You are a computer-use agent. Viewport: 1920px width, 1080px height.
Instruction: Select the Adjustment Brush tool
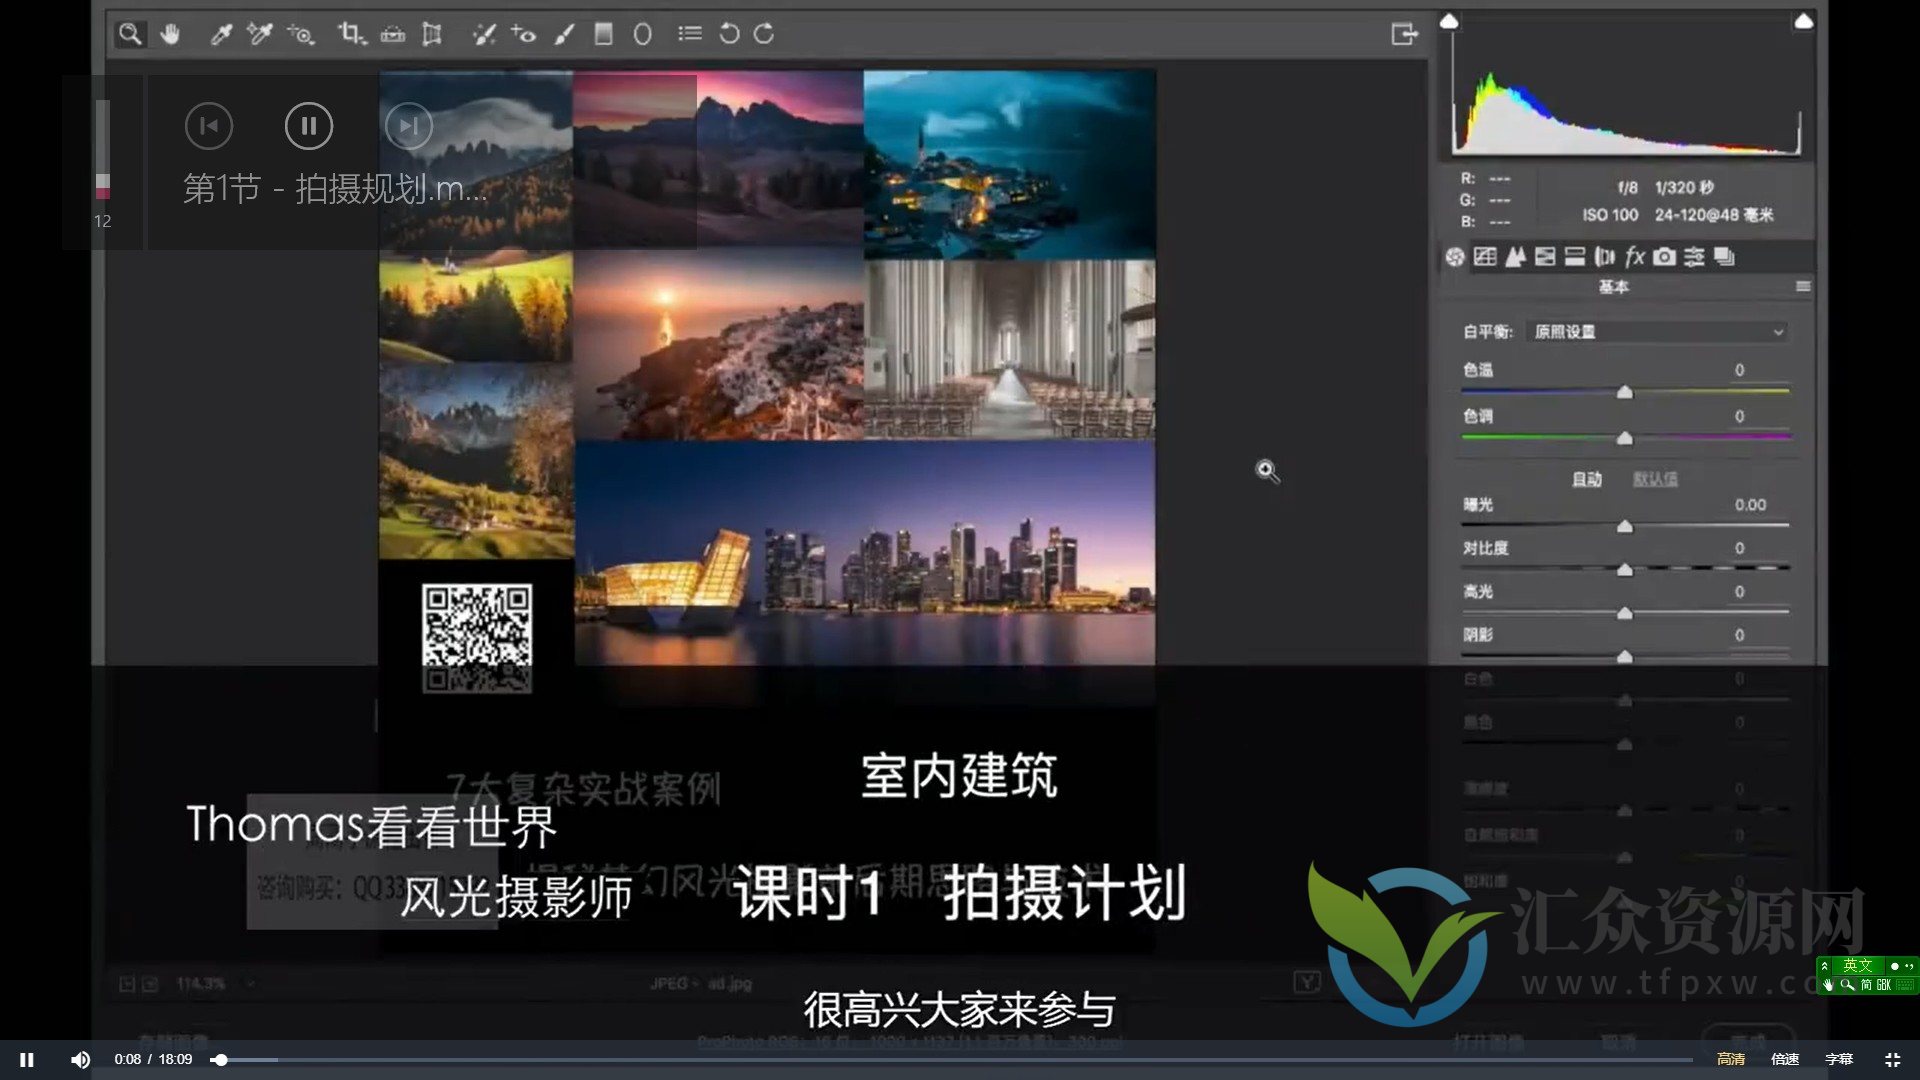564,34
